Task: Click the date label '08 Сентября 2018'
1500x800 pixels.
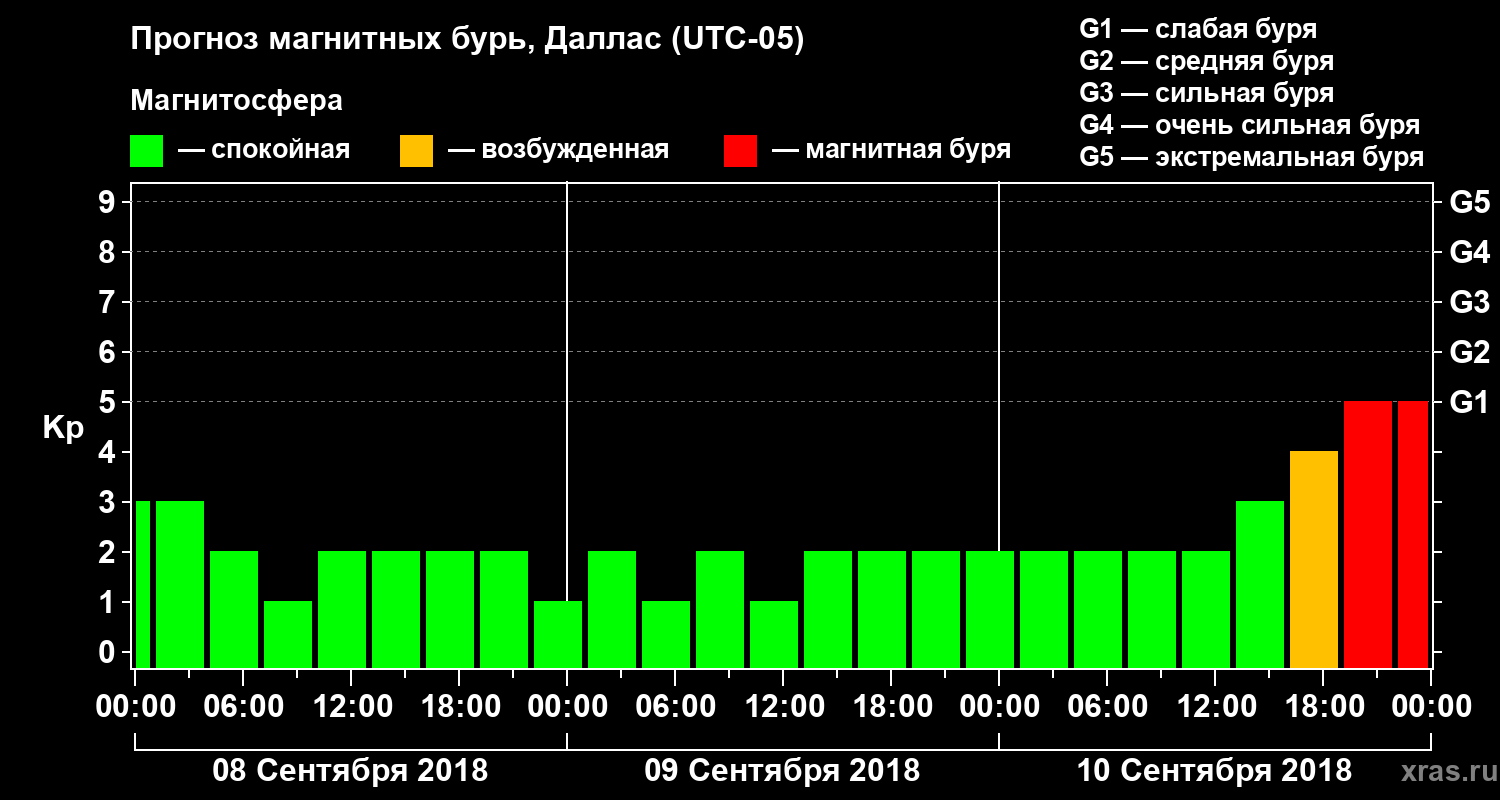Action: click(350, 771)
